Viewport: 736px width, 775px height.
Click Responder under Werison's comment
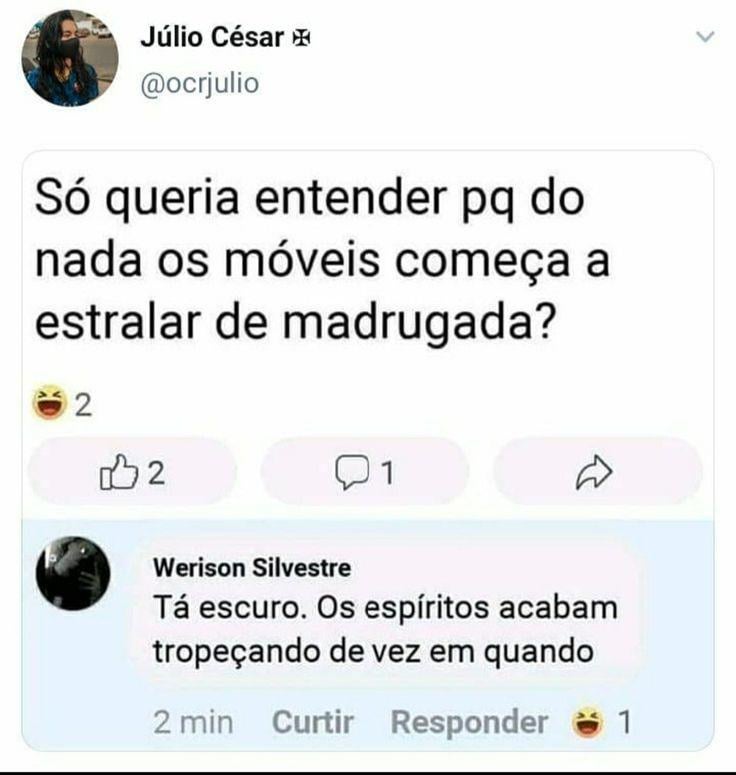469,723
